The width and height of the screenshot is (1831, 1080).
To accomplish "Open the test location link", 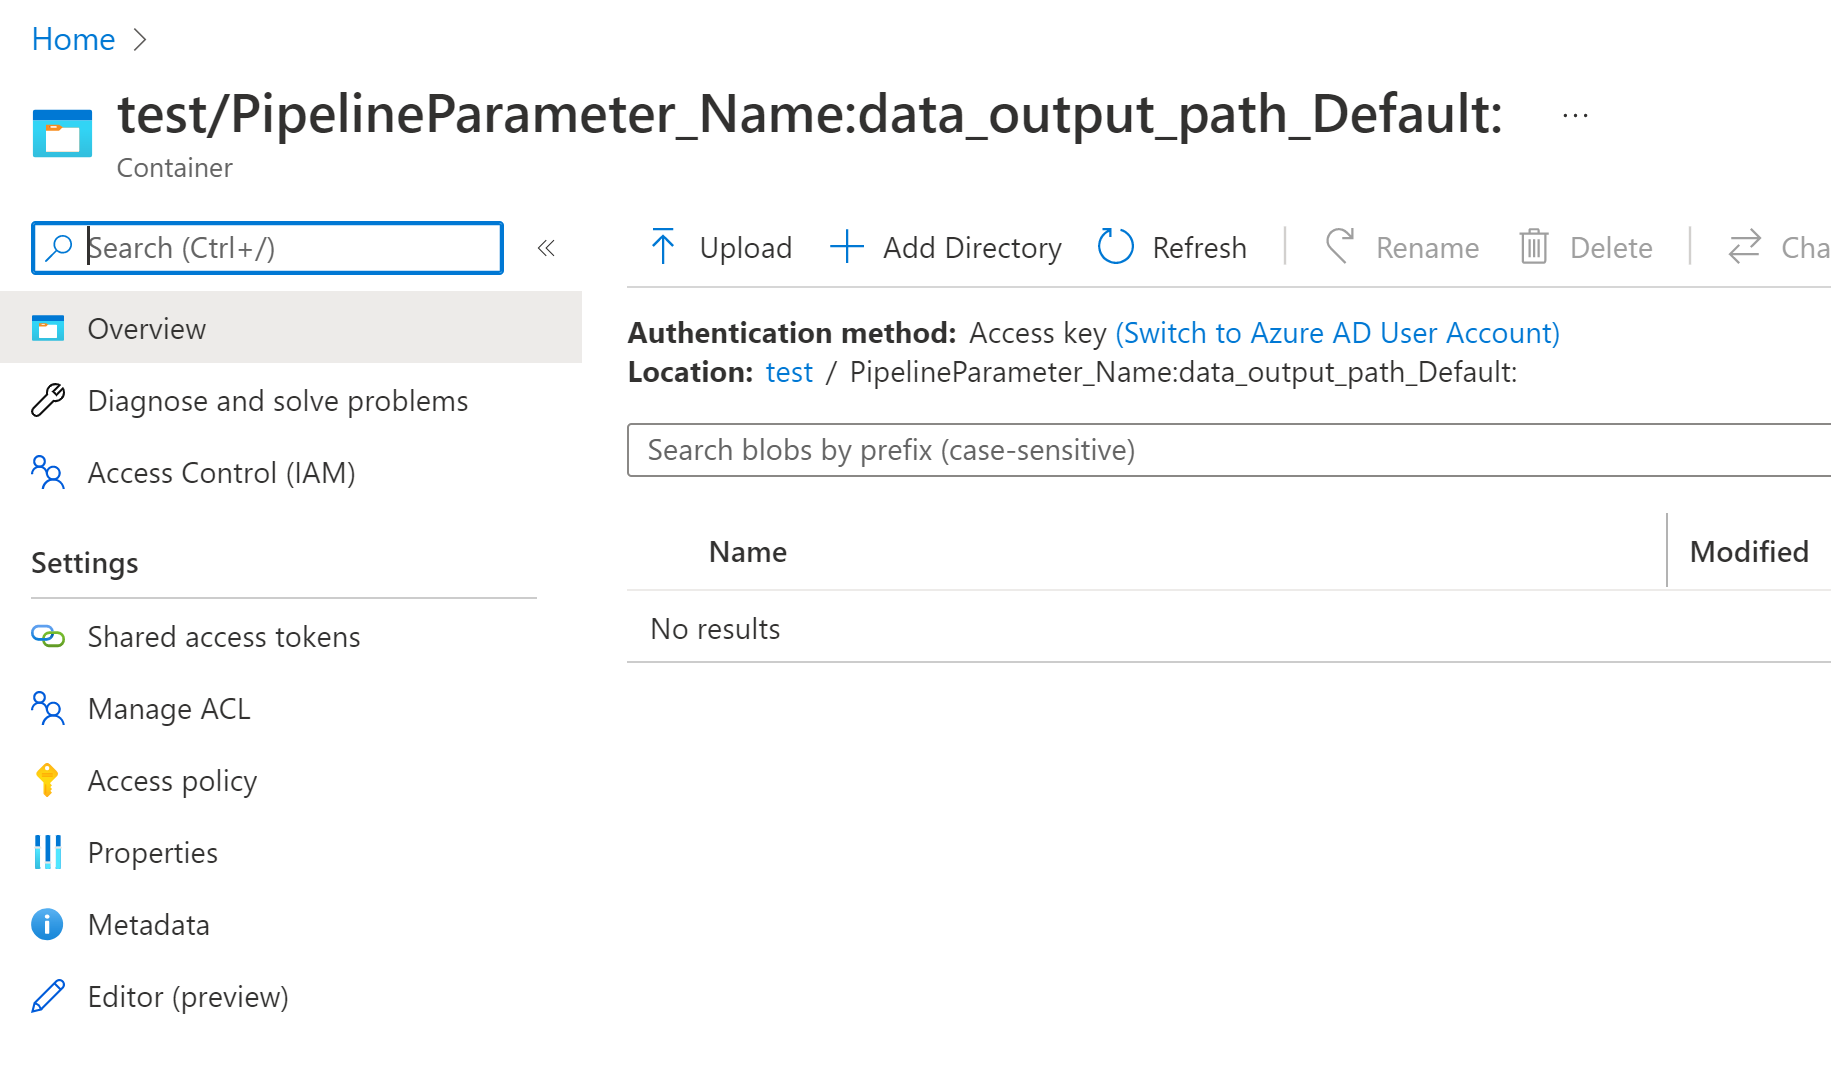I will pyautogui.click(x=789, y=372).
